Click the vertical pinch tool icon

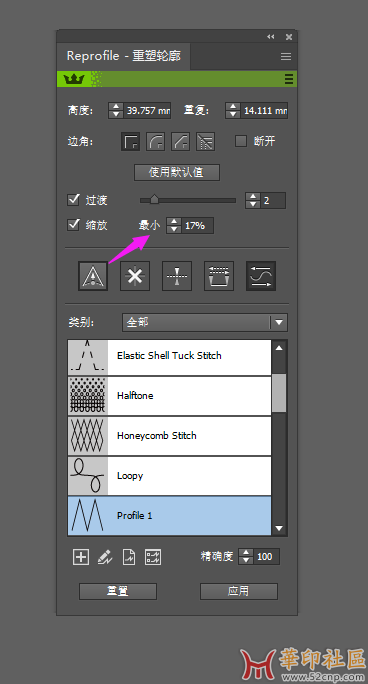tap(177, 276)
